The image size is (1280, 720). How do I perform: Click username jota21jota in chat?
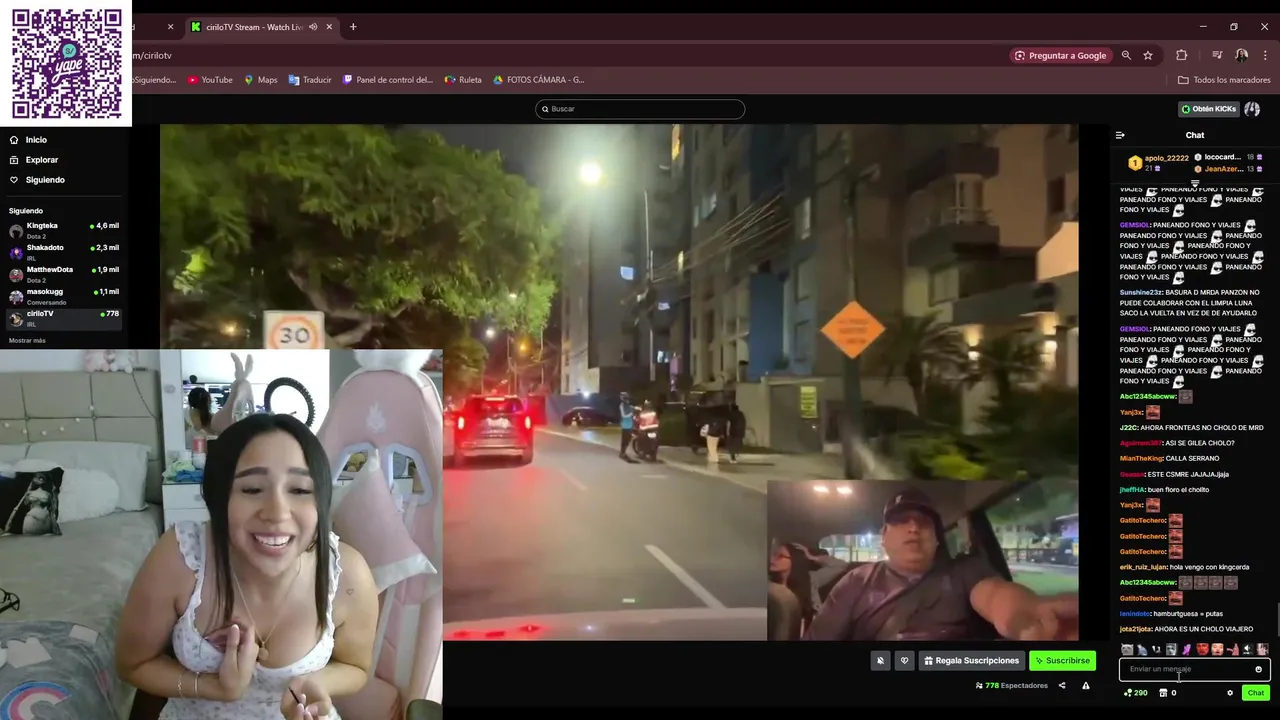(1135, 629)
